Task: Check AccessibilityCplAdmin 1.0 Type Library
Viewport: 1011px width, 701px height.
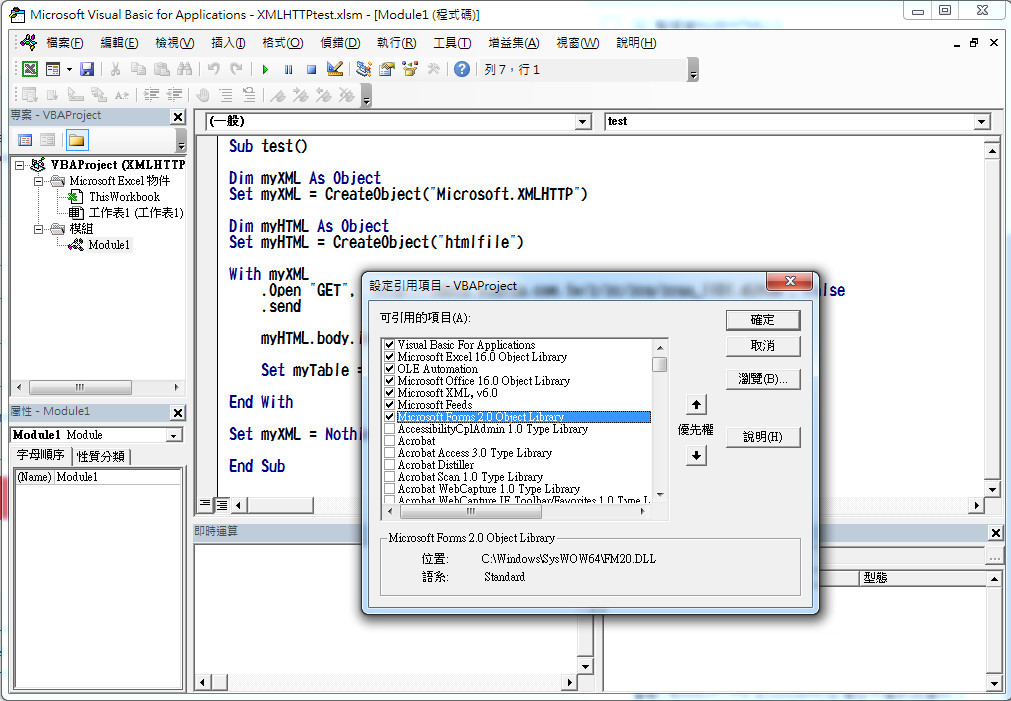Action: [x=389, y=429]
